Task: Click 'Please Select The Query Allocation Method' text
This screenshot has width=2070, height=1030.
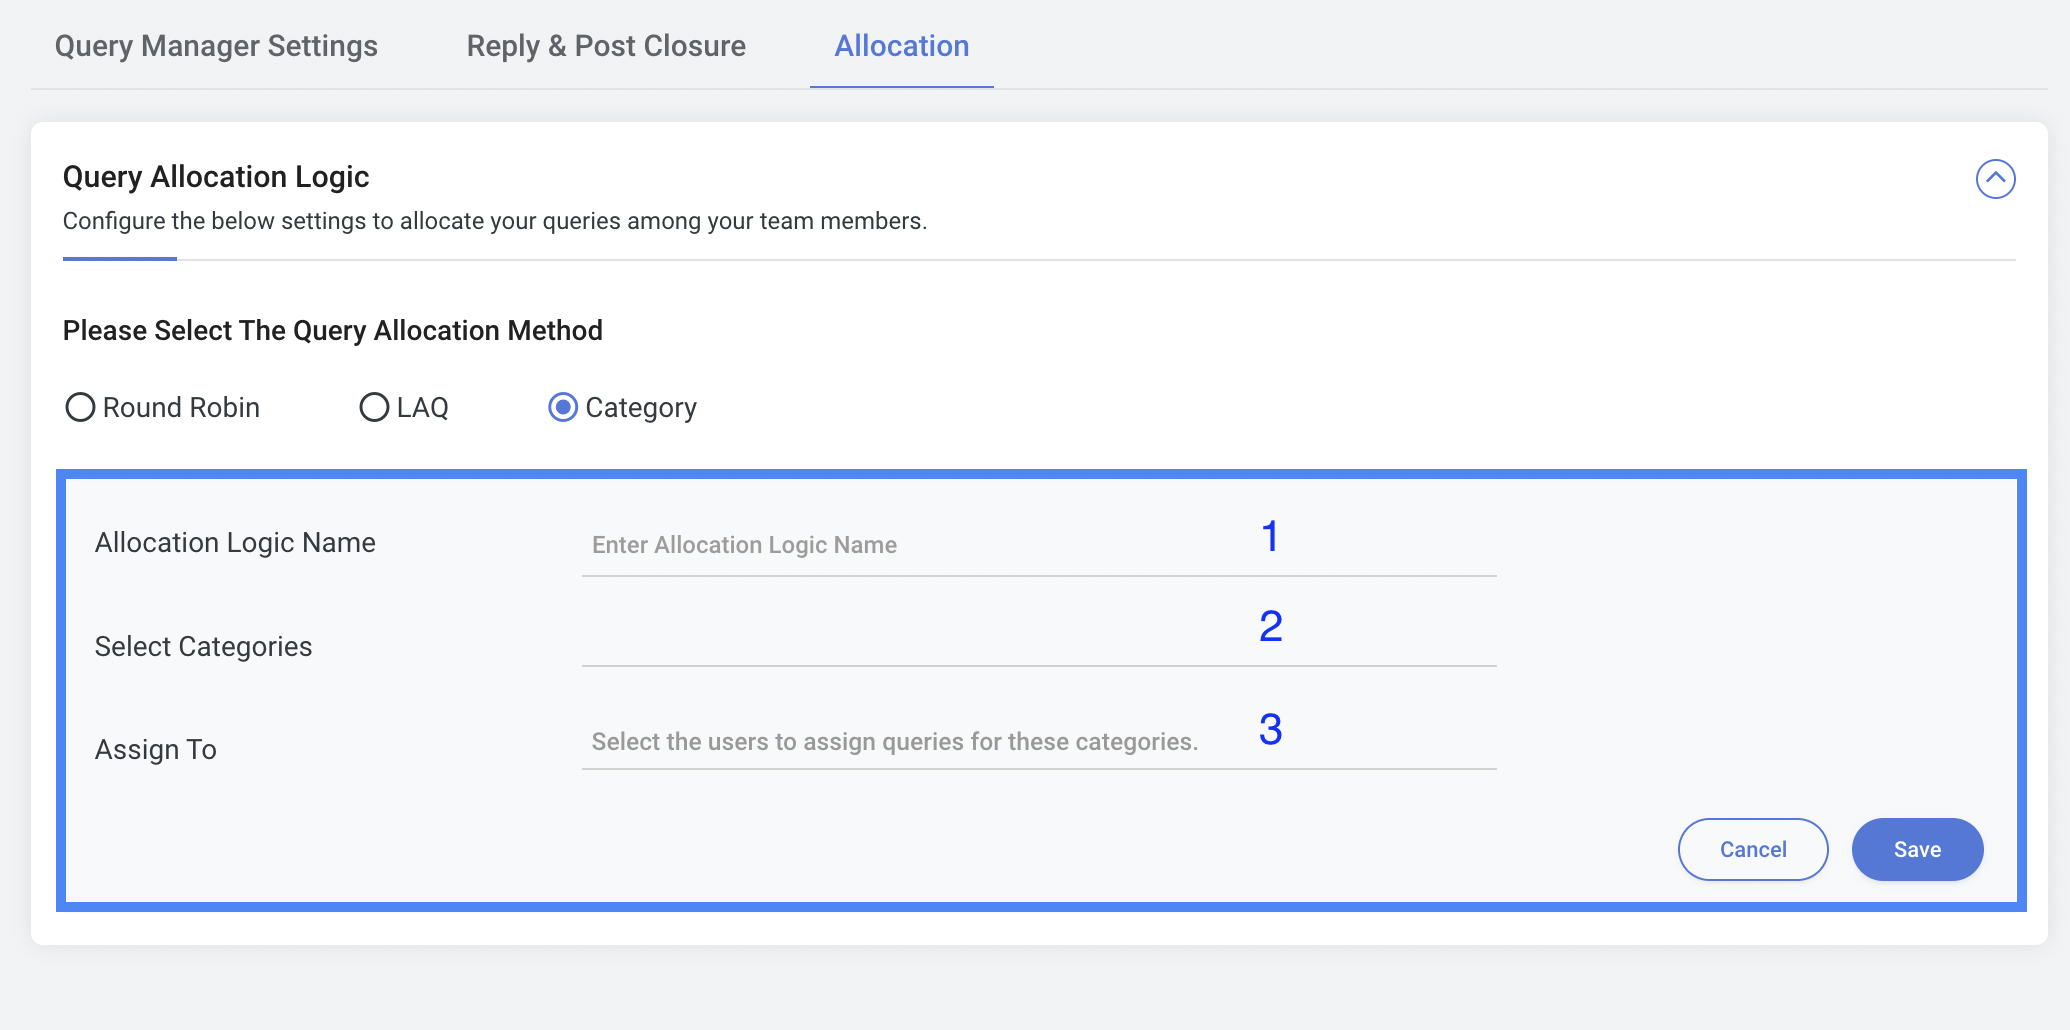Action: pyautogui.click(x=333, y=331)
